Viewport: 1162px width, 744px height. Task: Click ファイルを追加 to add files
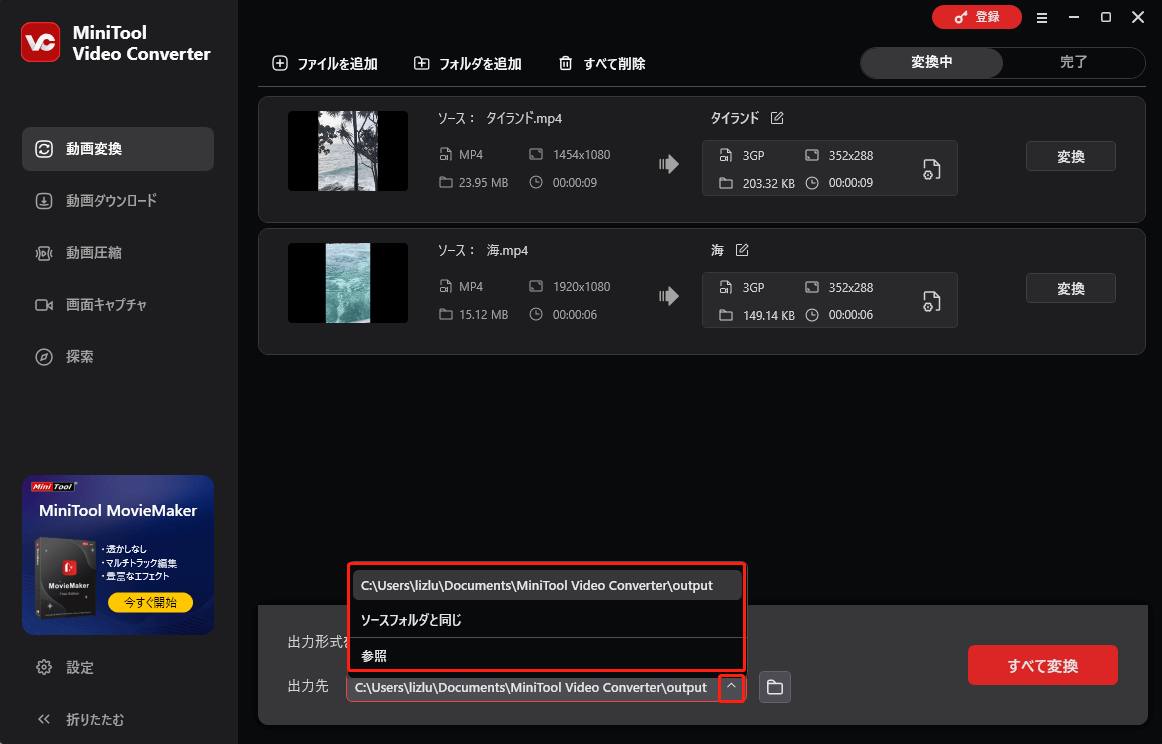325,64
